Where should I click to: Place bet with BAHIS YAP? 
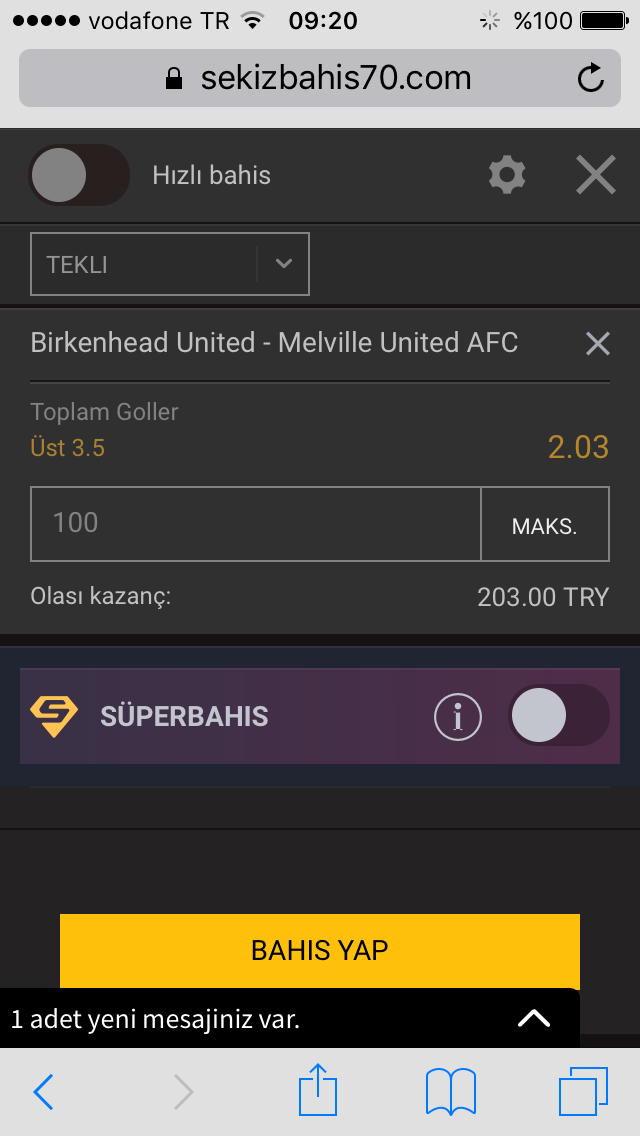pos(320,951)
